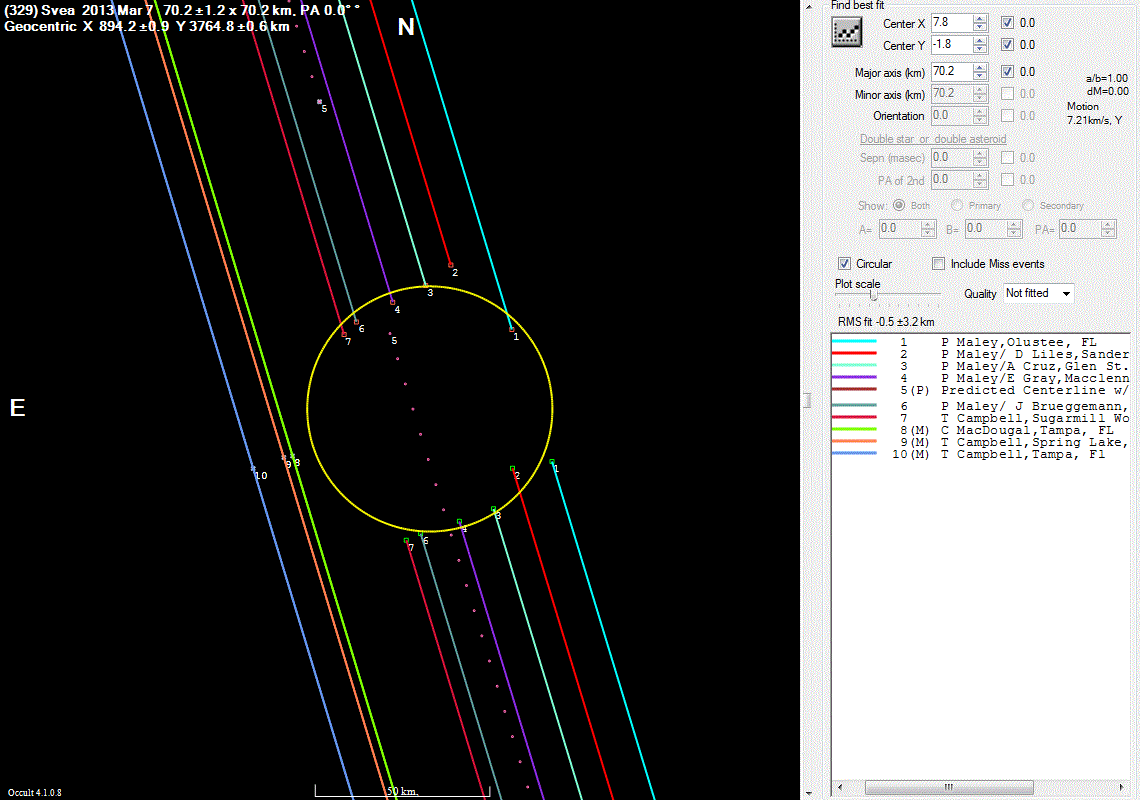Select the Both radio button

[899, 205]
